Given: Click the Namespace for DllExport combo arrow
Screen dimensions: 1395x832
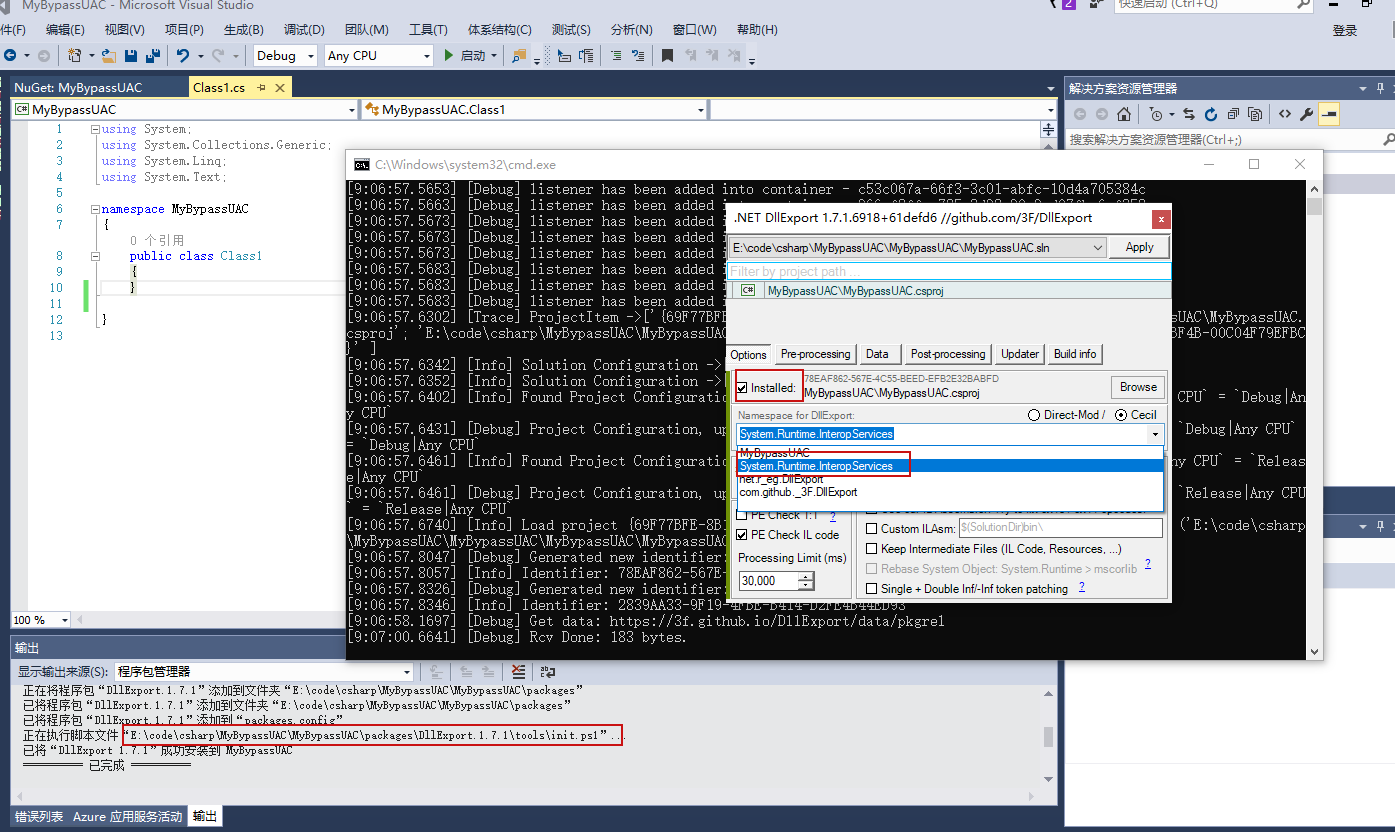Looking at the screenshot, I should pyautogui.click(x=1156, y=434).
